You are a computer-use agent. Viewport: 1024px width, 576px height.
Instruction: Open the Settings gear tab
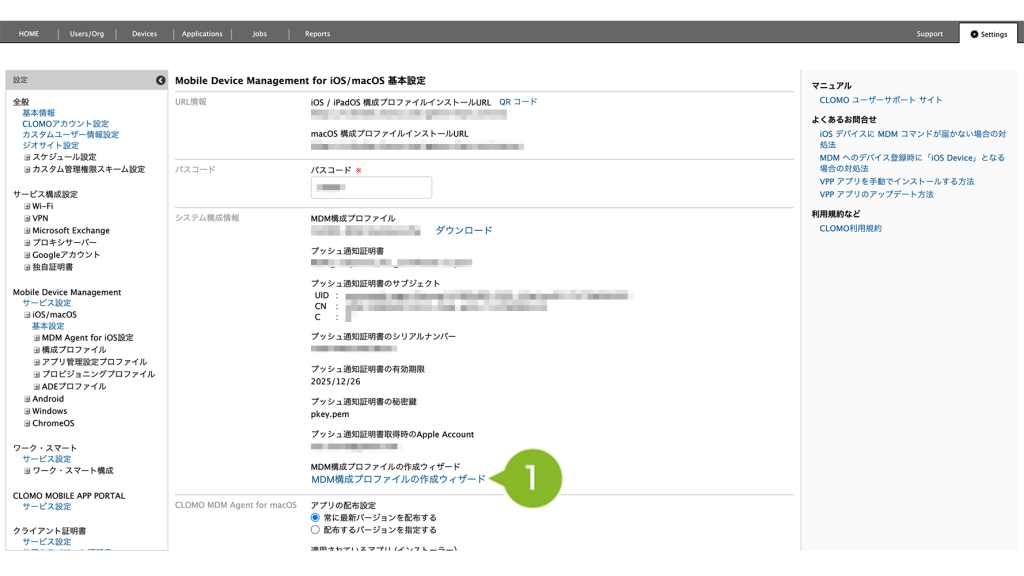988,34
